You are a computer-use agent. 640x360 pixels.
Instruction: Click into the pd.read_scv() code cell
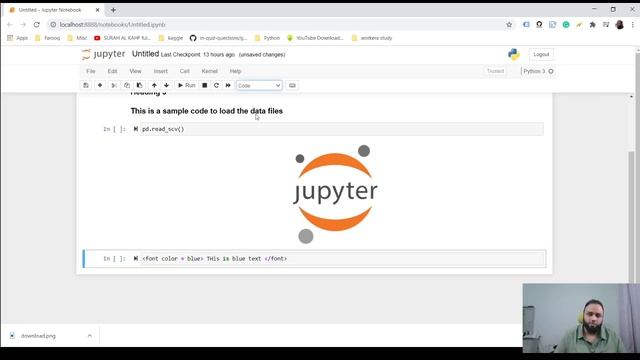click(x=342, y=129)
